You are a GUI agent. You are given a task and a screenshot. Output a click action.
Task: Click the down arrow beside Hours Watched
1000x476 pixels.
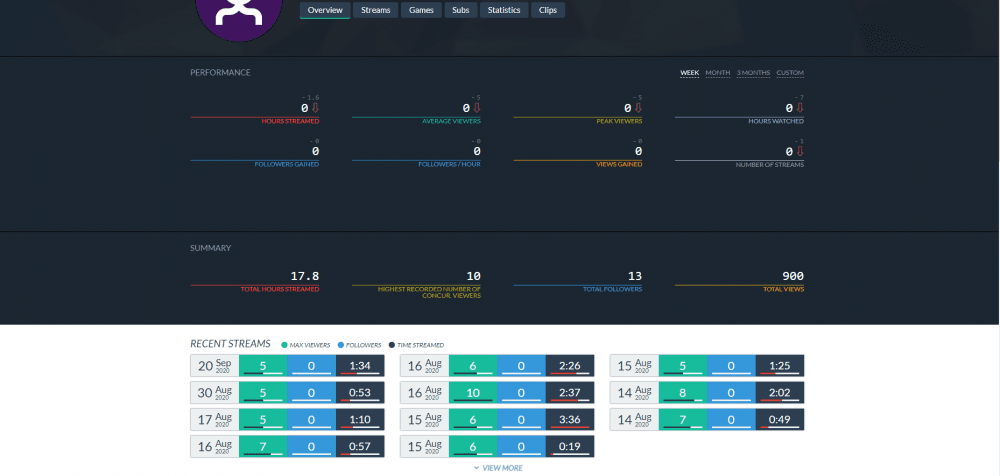pyautogui.click(x=800, y=108)
